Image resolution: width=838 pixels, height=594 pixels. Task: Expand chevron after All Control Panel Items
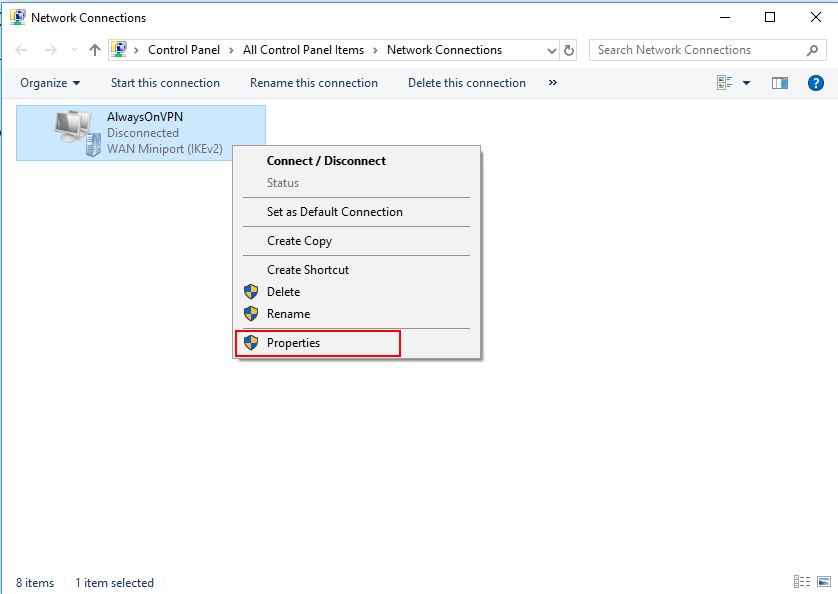point(375,50)
